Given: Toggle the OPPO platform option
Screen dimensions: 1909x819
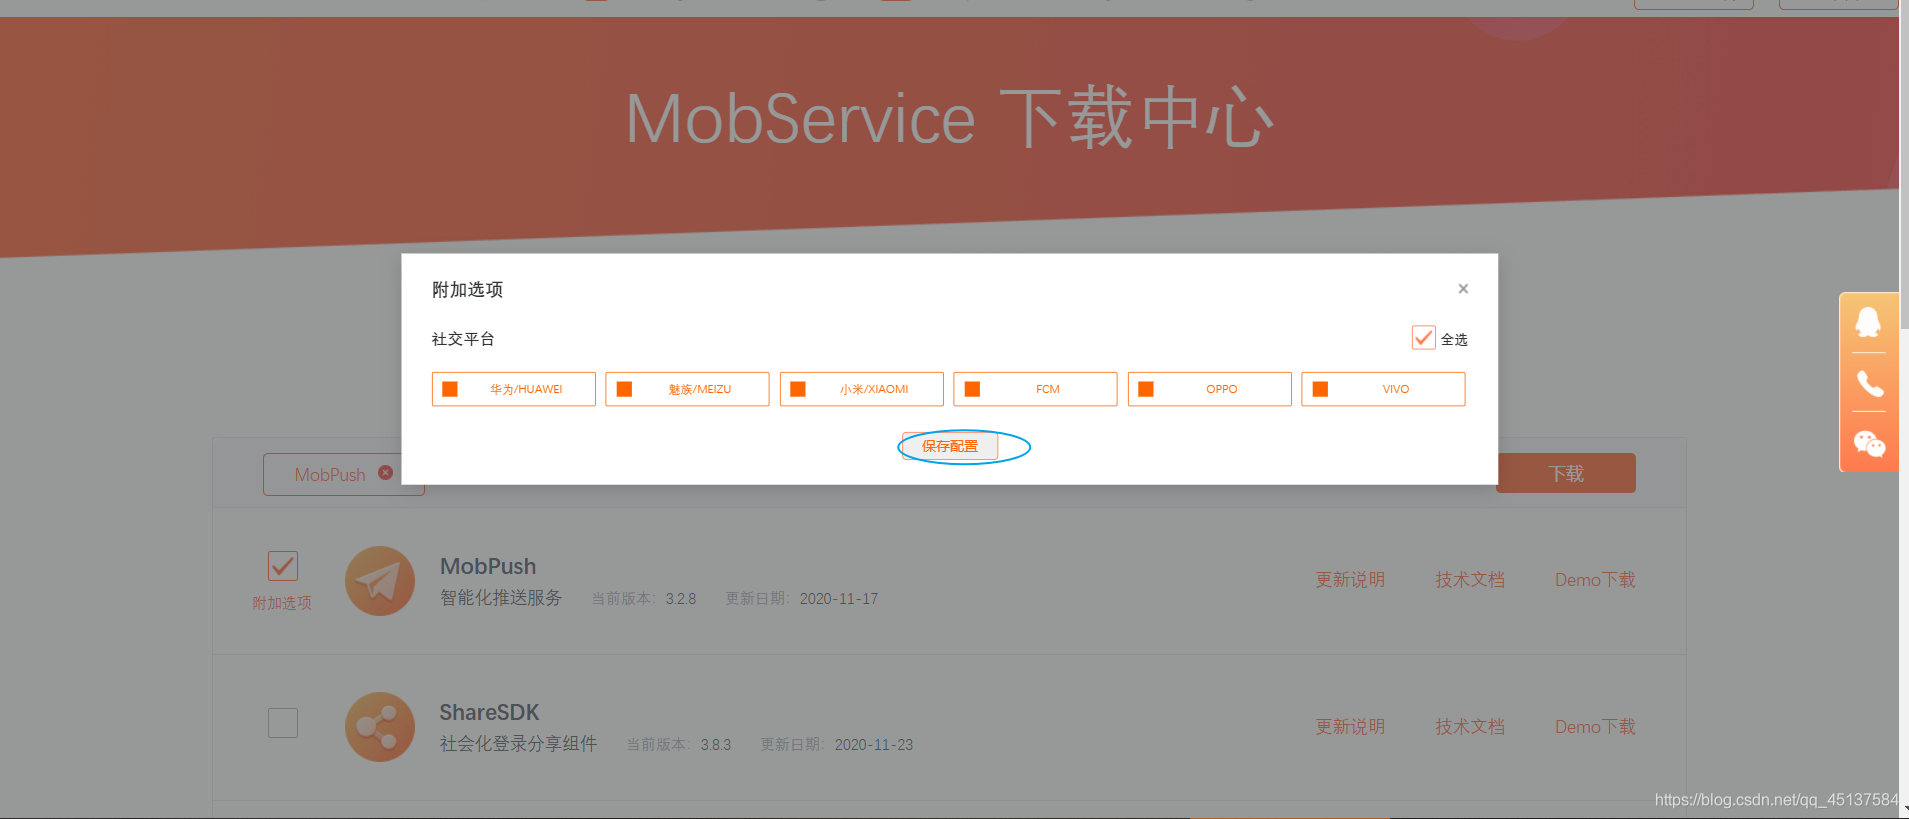Looking at the screenshot, I should (1209, 389).
